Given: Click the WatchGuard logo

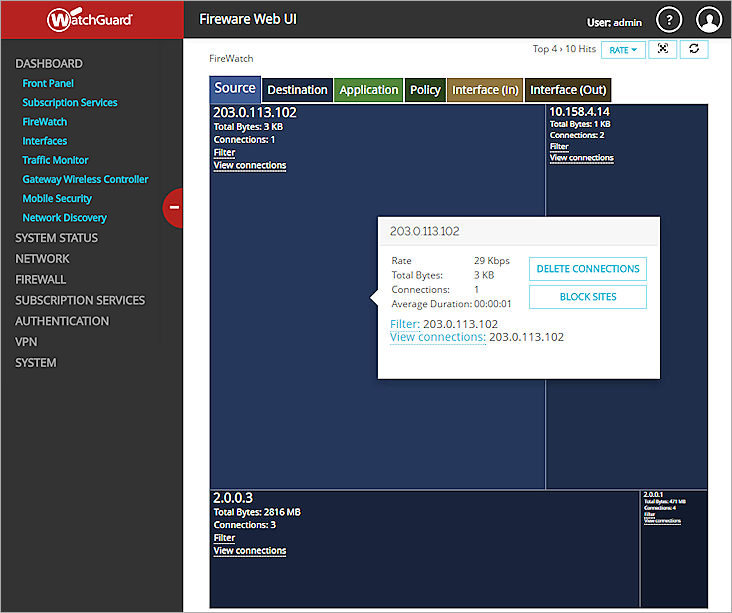Looking at the screenshot, I should 91,19.
